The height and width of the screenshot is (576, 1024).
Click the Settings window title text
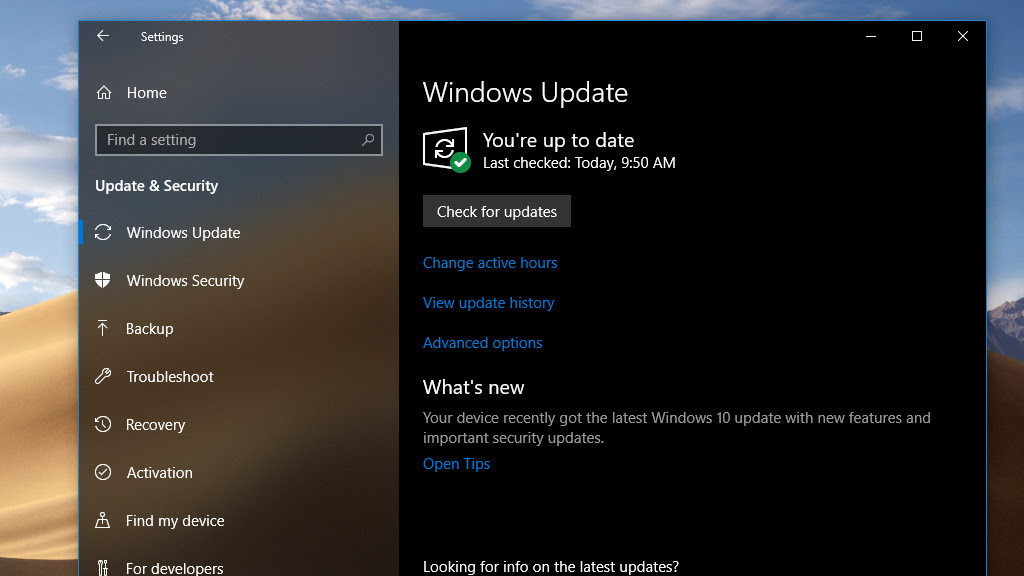[x=162, y=37]
